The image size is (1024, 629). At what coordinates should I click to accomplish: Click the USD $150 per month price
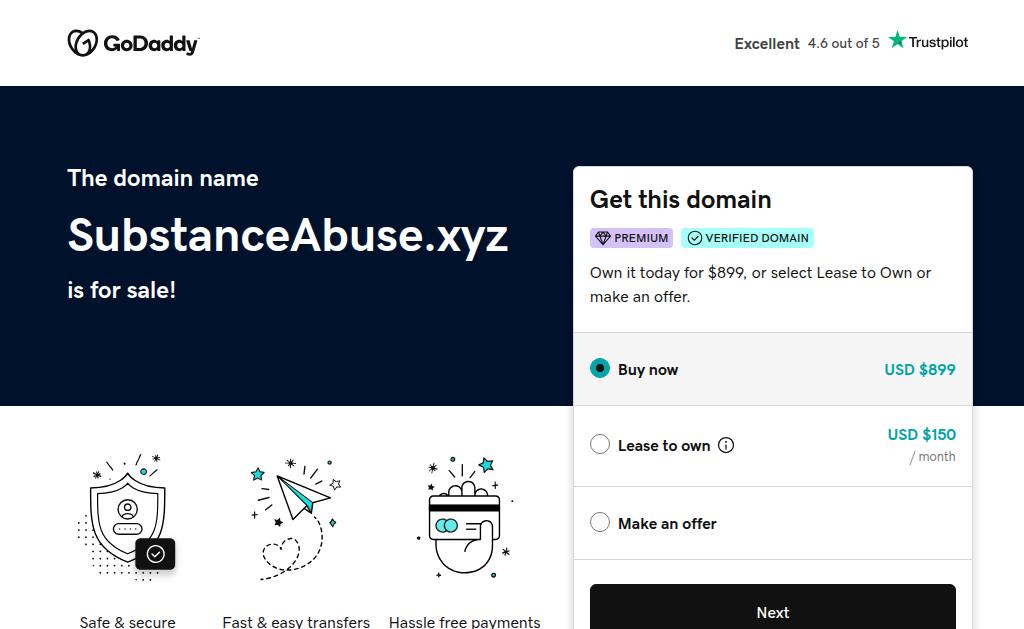(921, 435)
